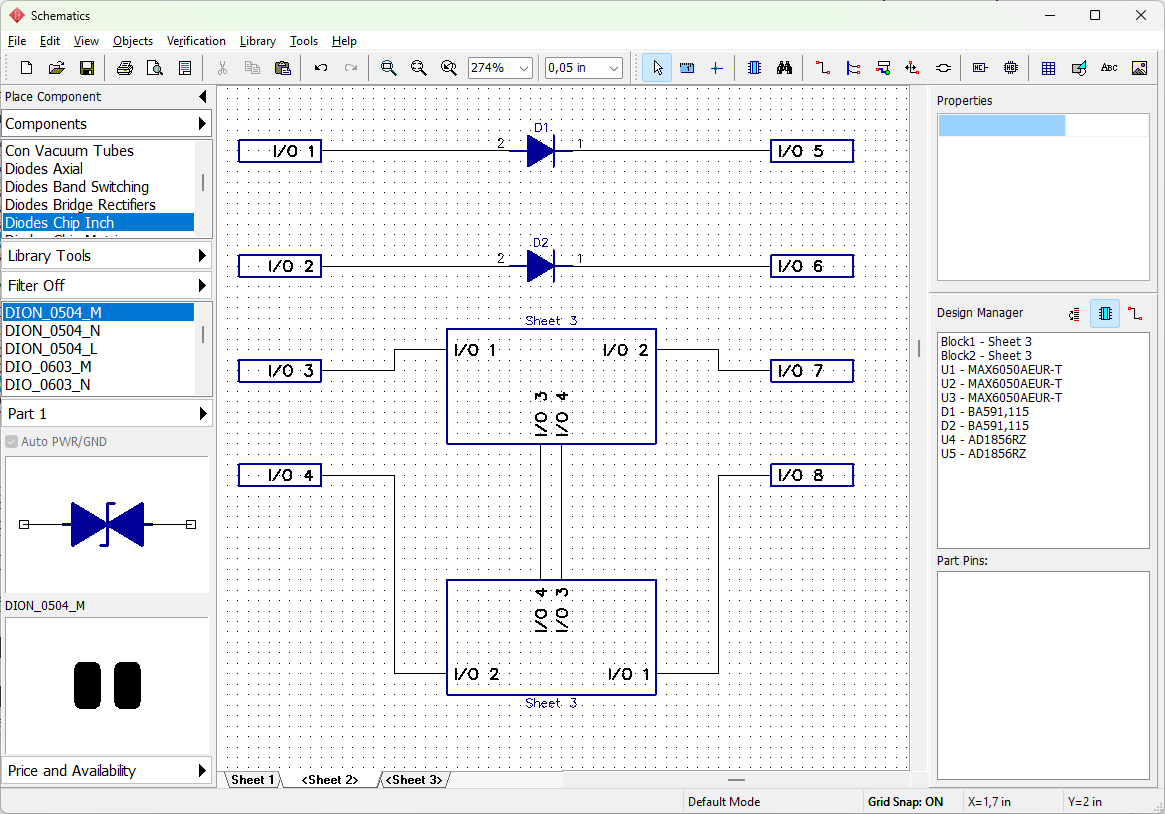Screen dimensions: 1165x814
Task: Select the place wire tool
Action: pos(822,68)
